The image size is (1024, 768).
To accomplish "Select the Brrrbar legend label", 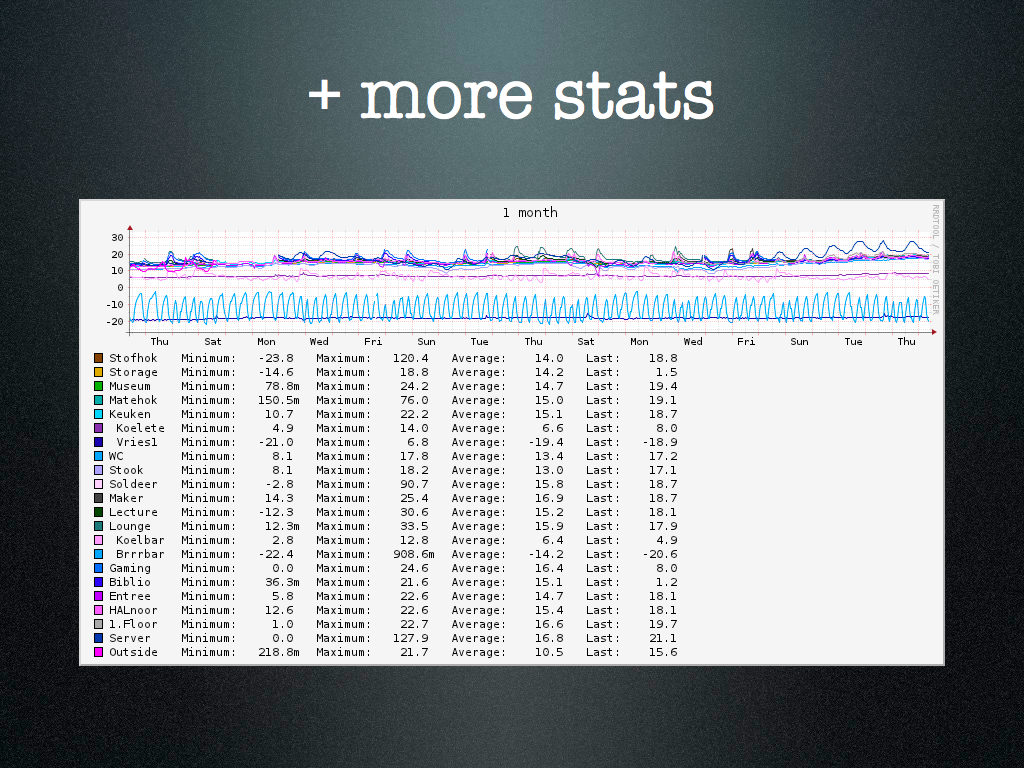I will pyautogui.click(x=137, y=554).
